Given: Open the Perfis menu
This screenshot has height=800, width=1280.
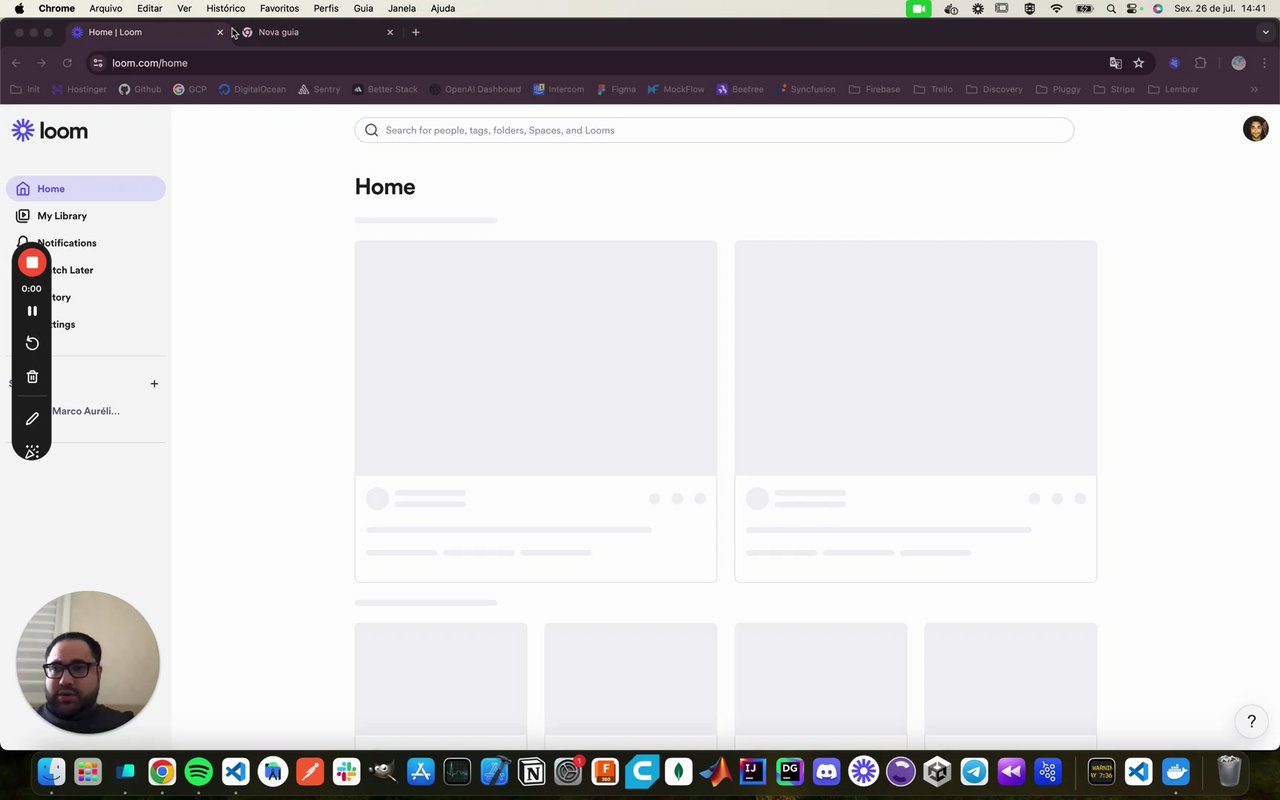Looking at the screenshot, I should [326, 8].
